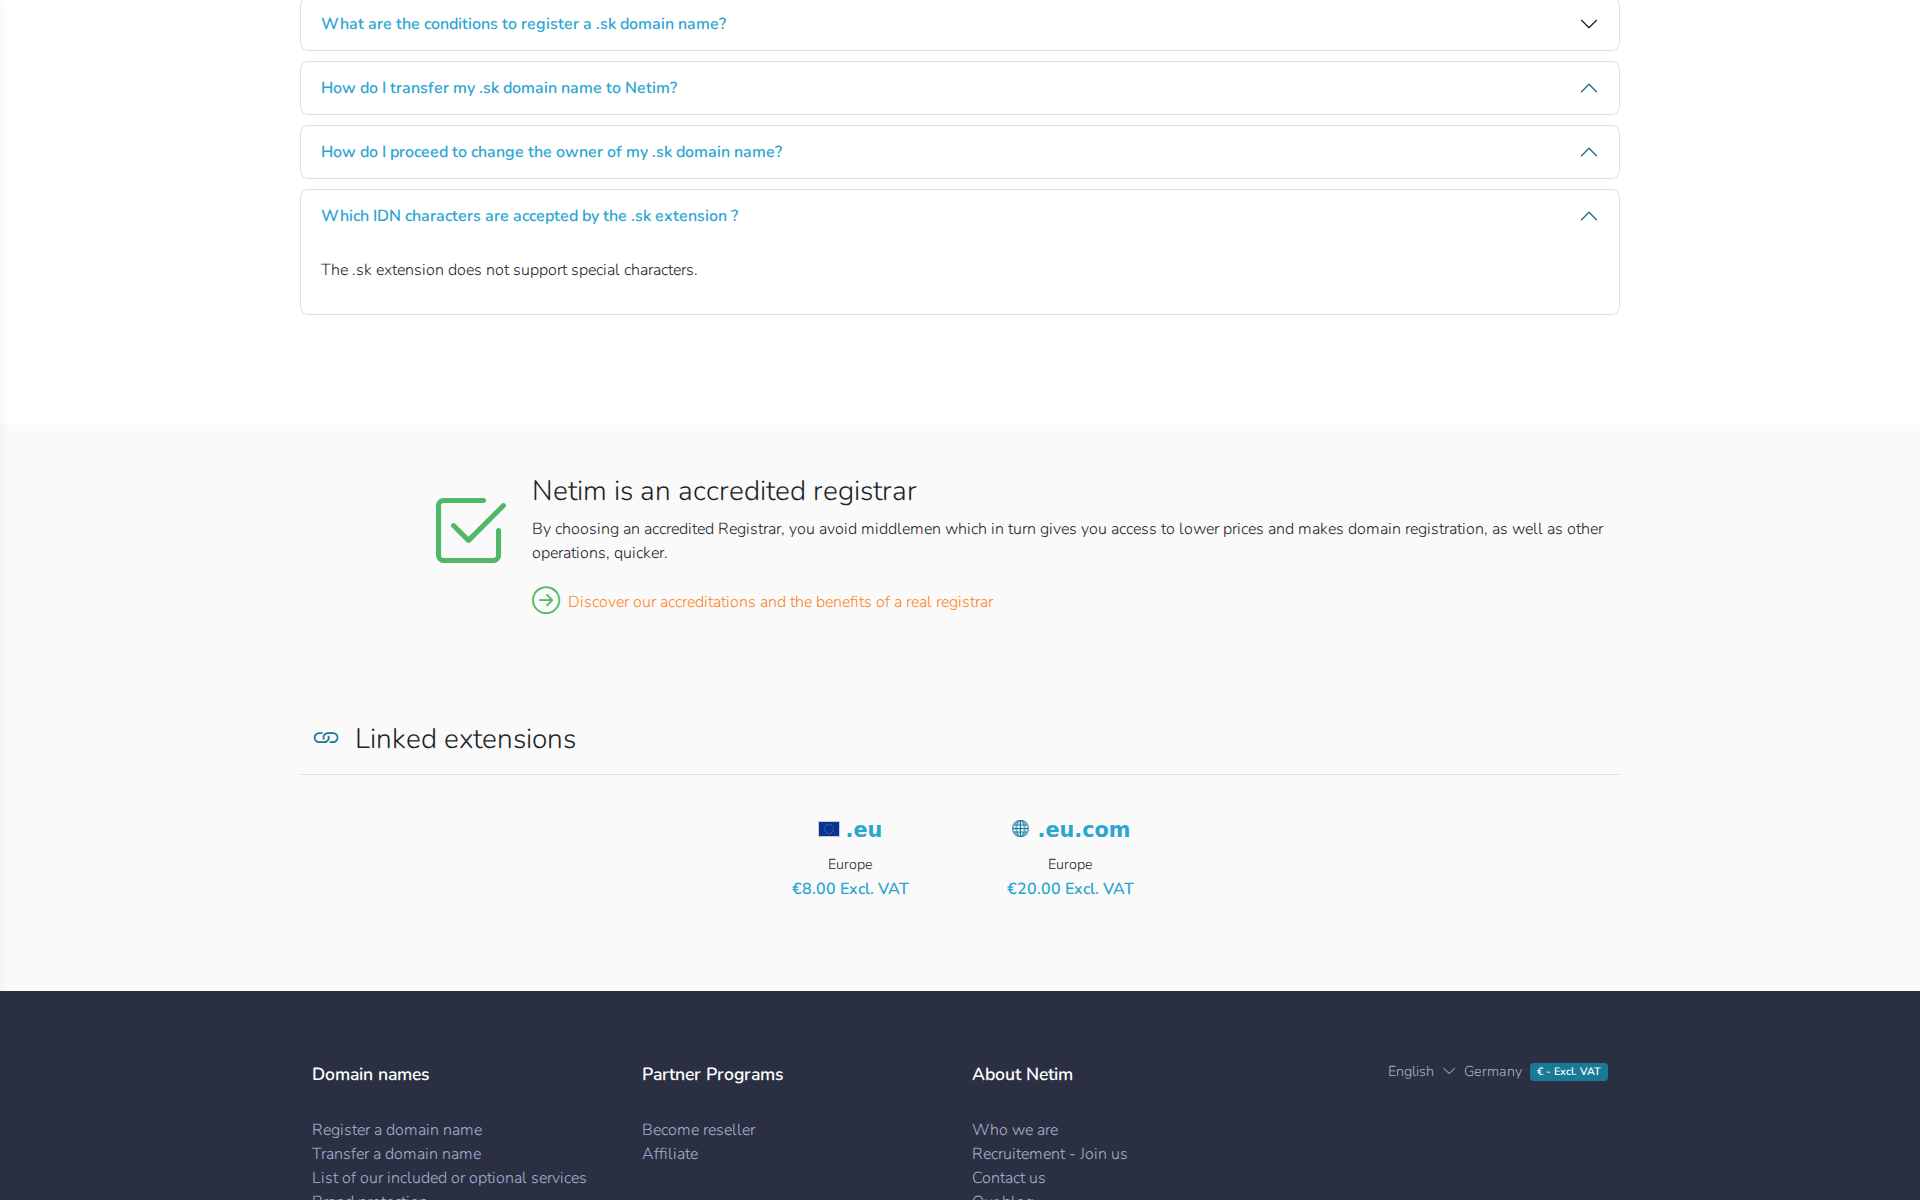Click the chain link icon by Linked extensions
Image resolution: width=1920 pixels, height=1200 pixels.
[326, 738]
